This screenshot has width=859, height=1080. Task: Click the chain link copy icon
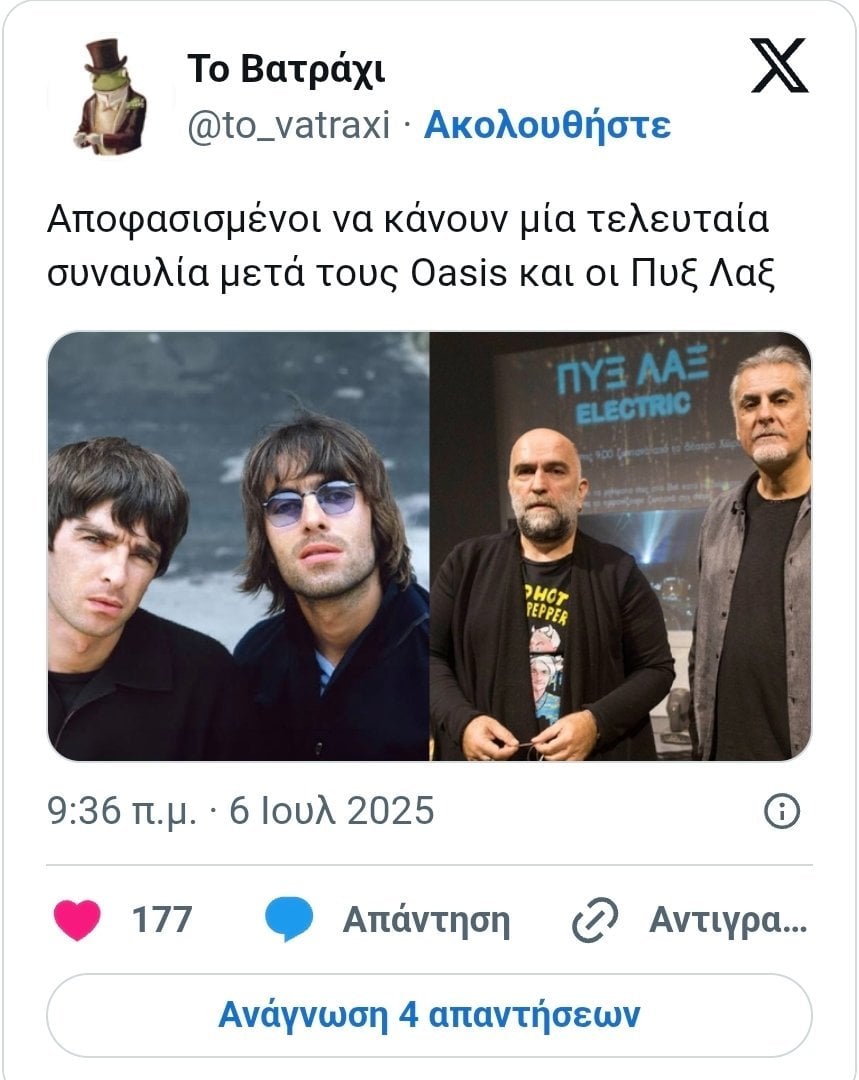tap(595, 920)
